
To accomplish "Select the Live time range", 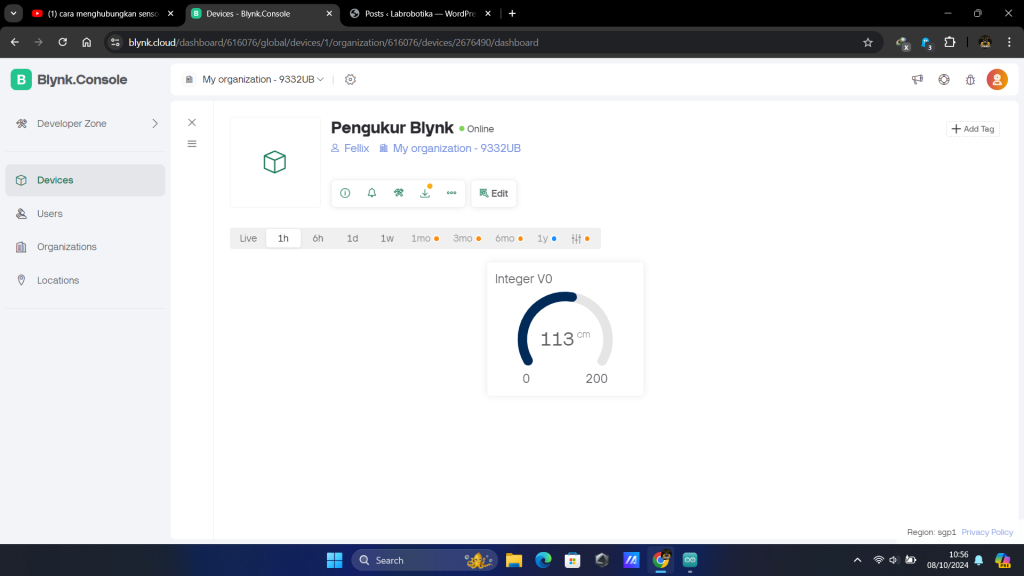I will click(x=248, y=239).
